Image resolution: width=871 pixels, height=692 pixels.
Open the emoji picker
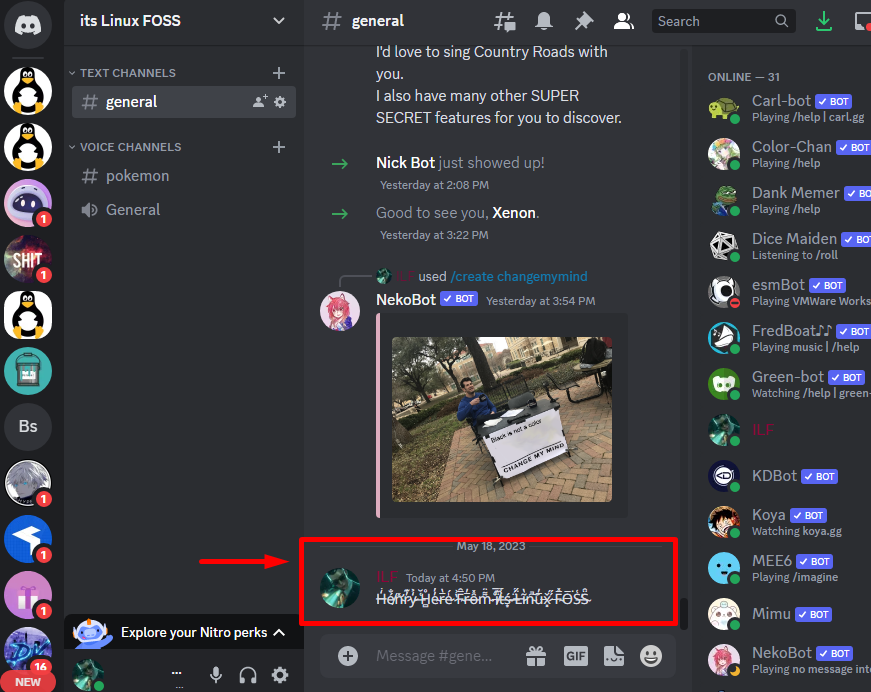650,656
